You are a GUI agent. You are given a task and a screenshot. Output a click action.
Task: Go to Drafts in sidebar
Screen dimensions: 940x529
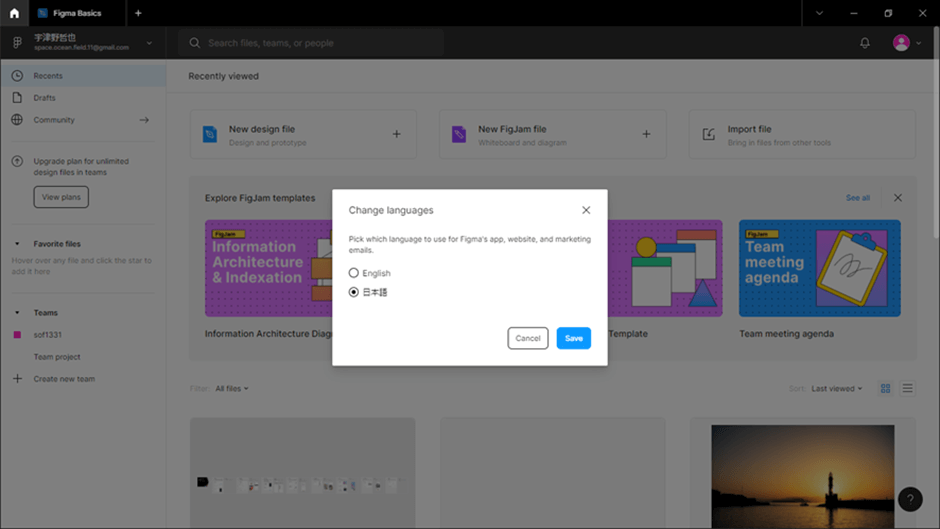click(x=83, y=97)
